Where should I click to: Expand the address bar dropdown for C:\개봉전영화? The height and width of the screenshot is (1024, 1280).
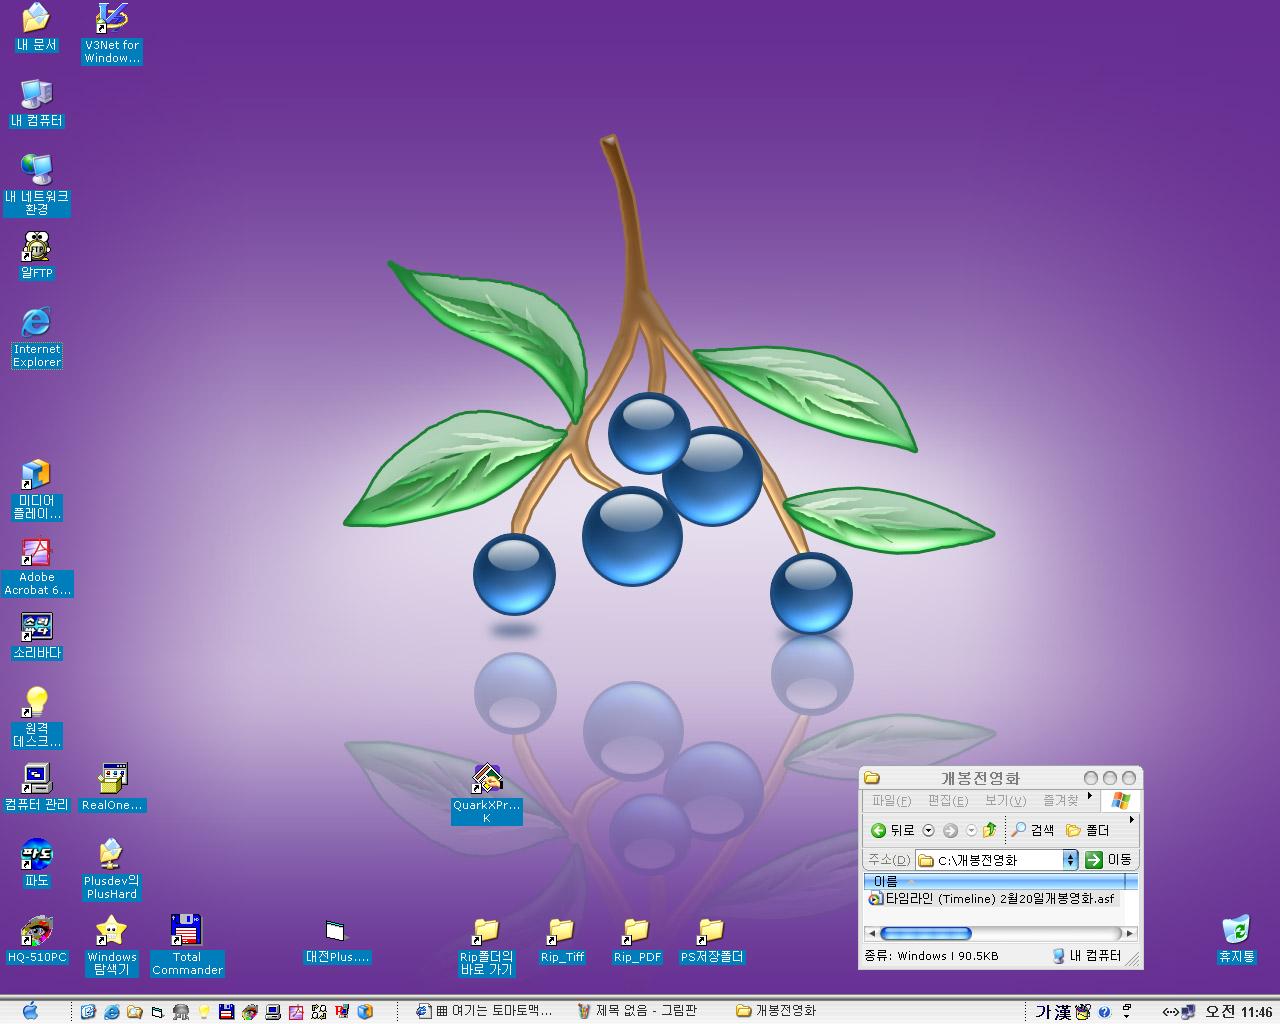pos(1070,860)
